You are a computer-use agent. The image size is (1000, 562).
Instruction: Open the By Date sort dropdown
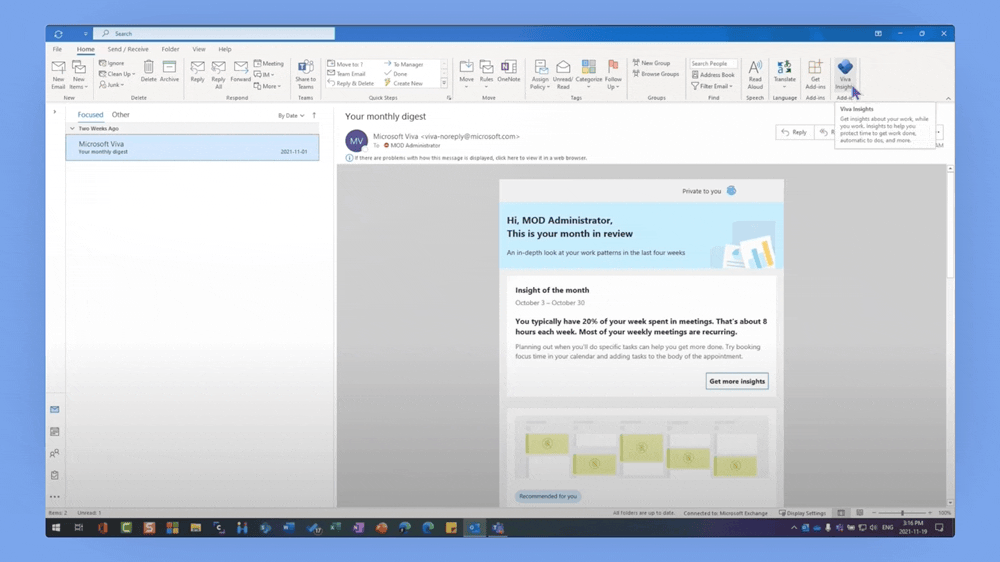pos(291,115)
